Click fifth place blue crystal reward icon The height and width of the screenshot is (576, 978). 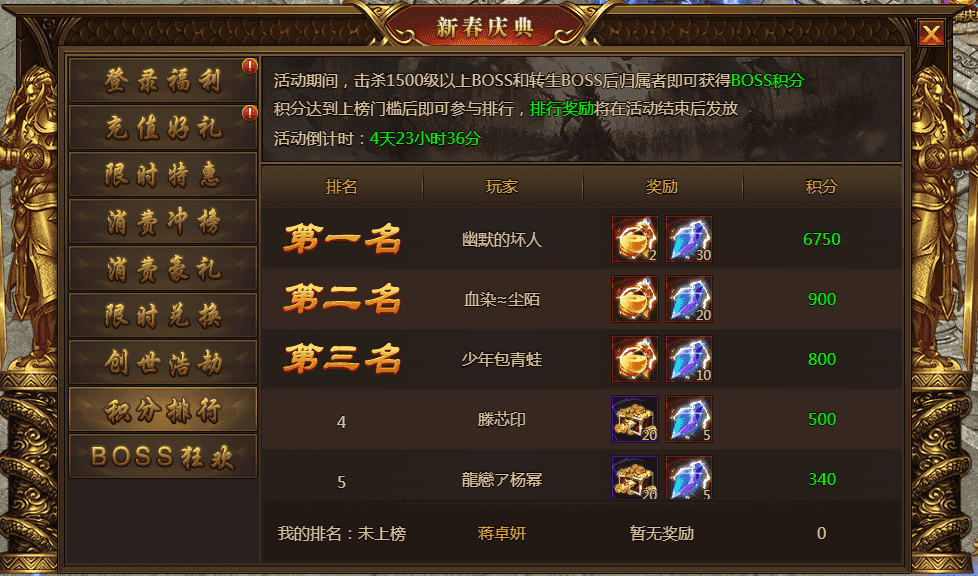click(689, 477)
